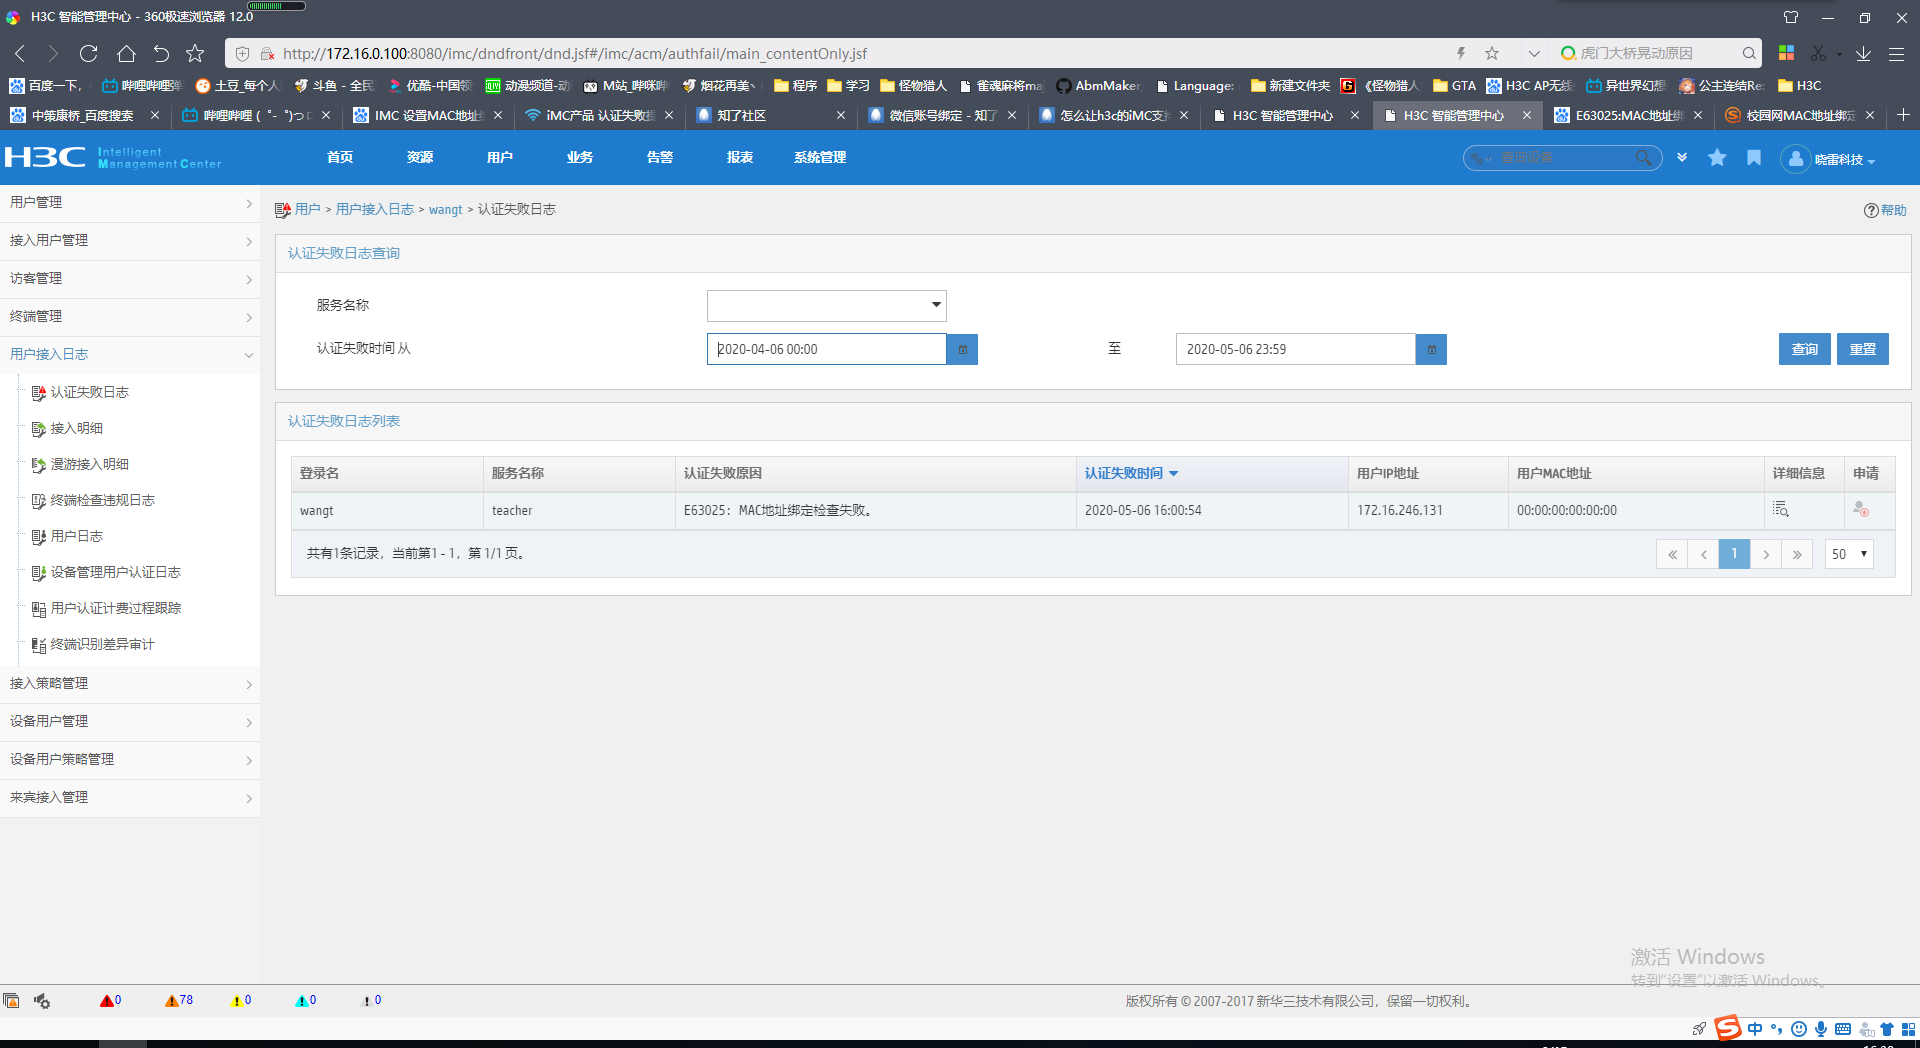Click the magnifier in the device search box
The width and height of the screenshot is (1920, 1048).
pos(1643,158)
